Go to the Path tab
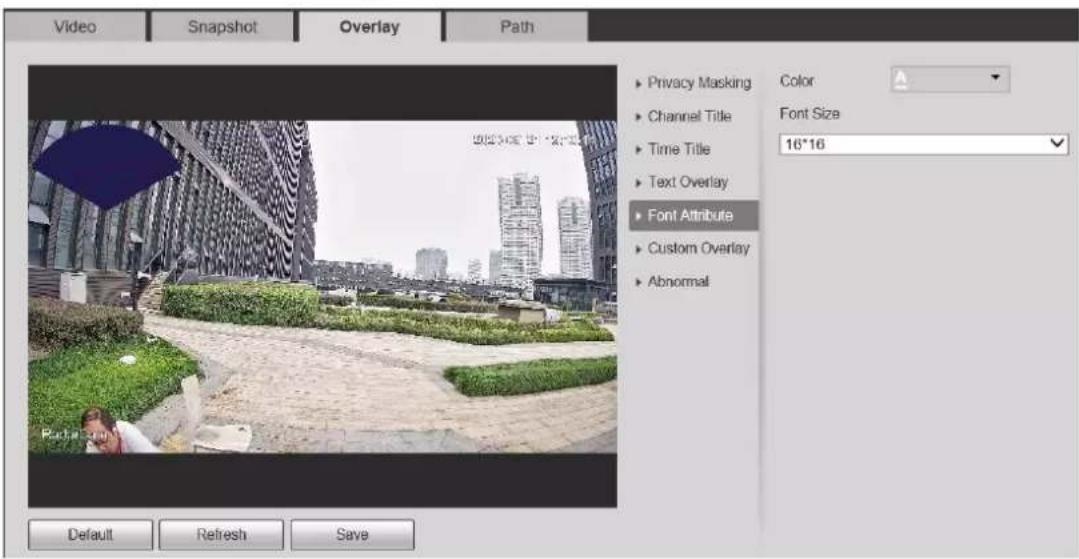 point(517,27)
